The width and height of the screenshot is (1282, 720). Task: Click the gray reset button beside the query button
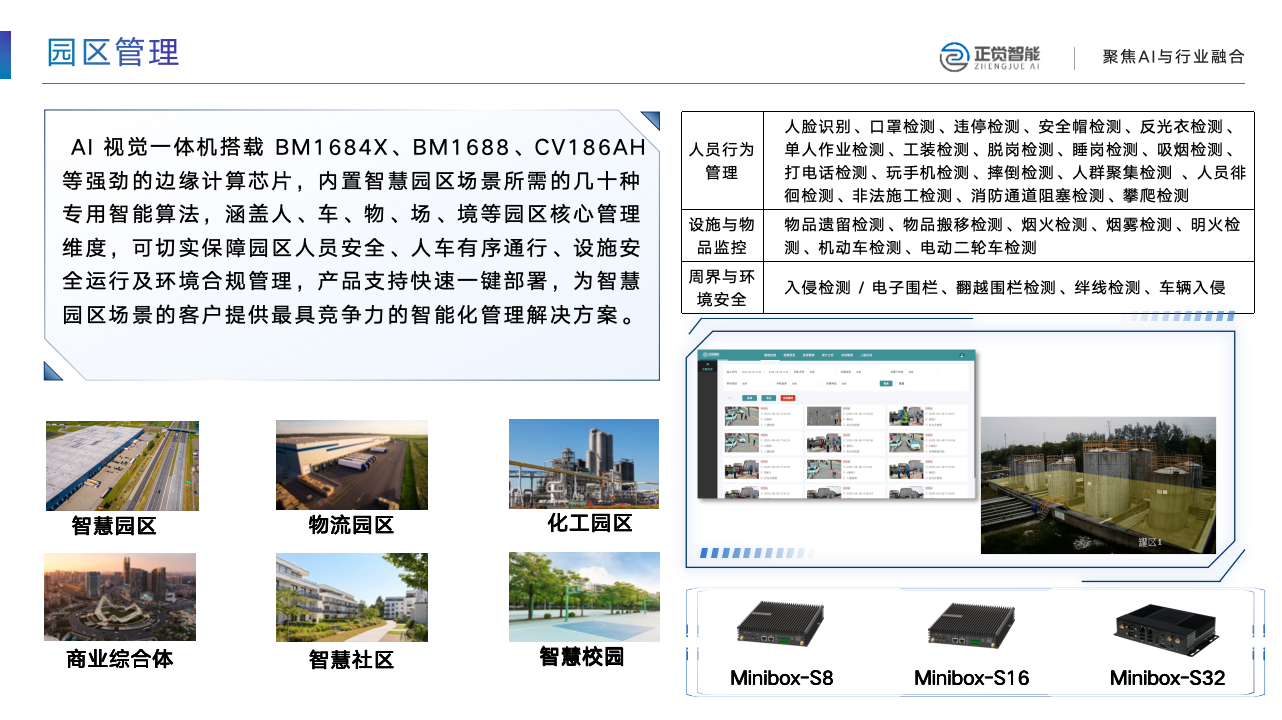[901, 383]
